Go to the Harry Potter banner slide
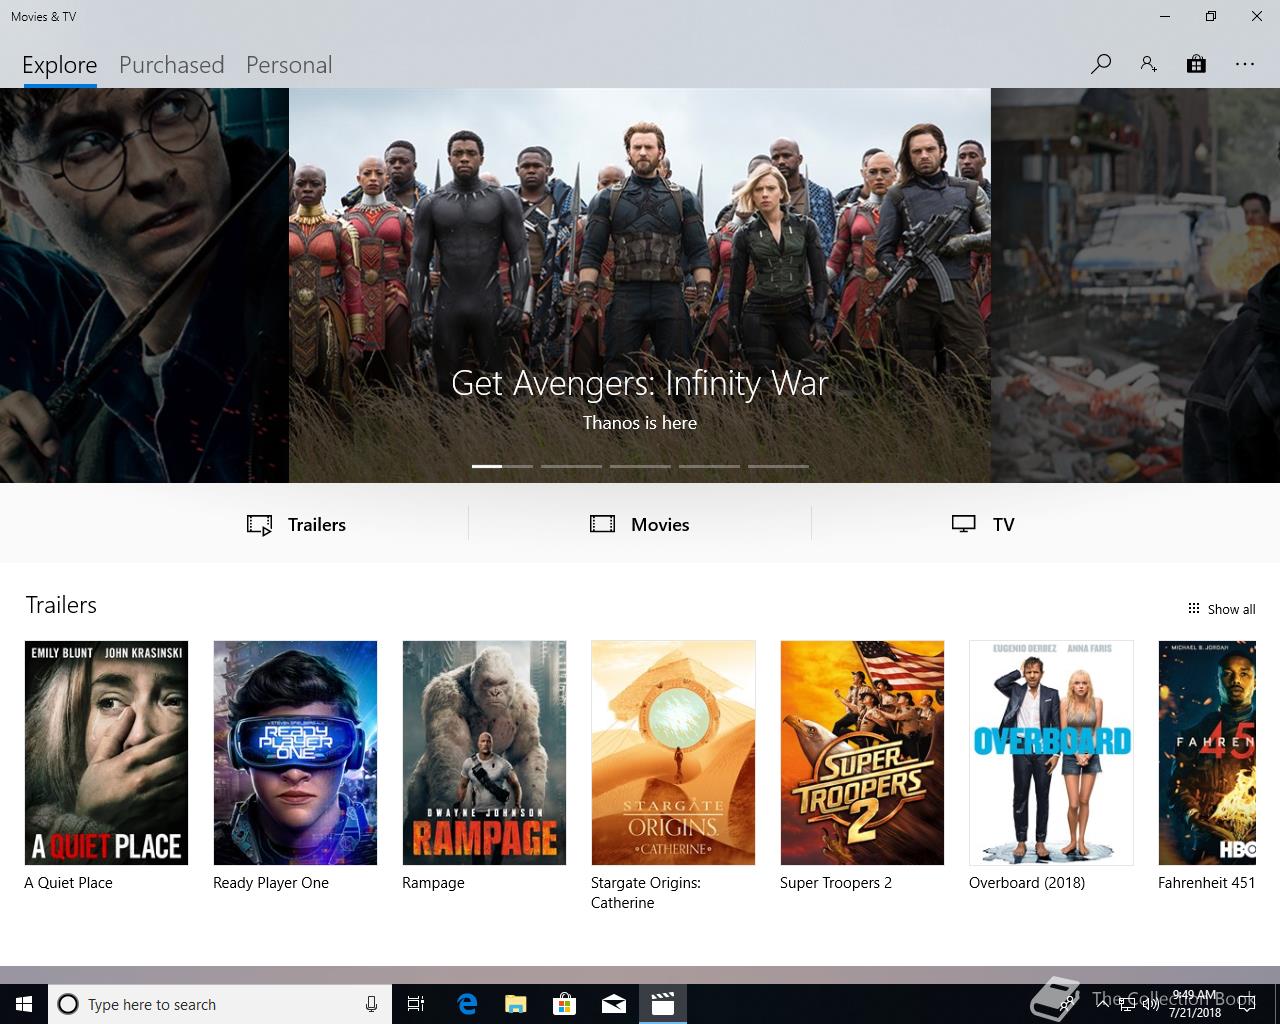This screenshot has width=1280, height=1024. [144, 285]
